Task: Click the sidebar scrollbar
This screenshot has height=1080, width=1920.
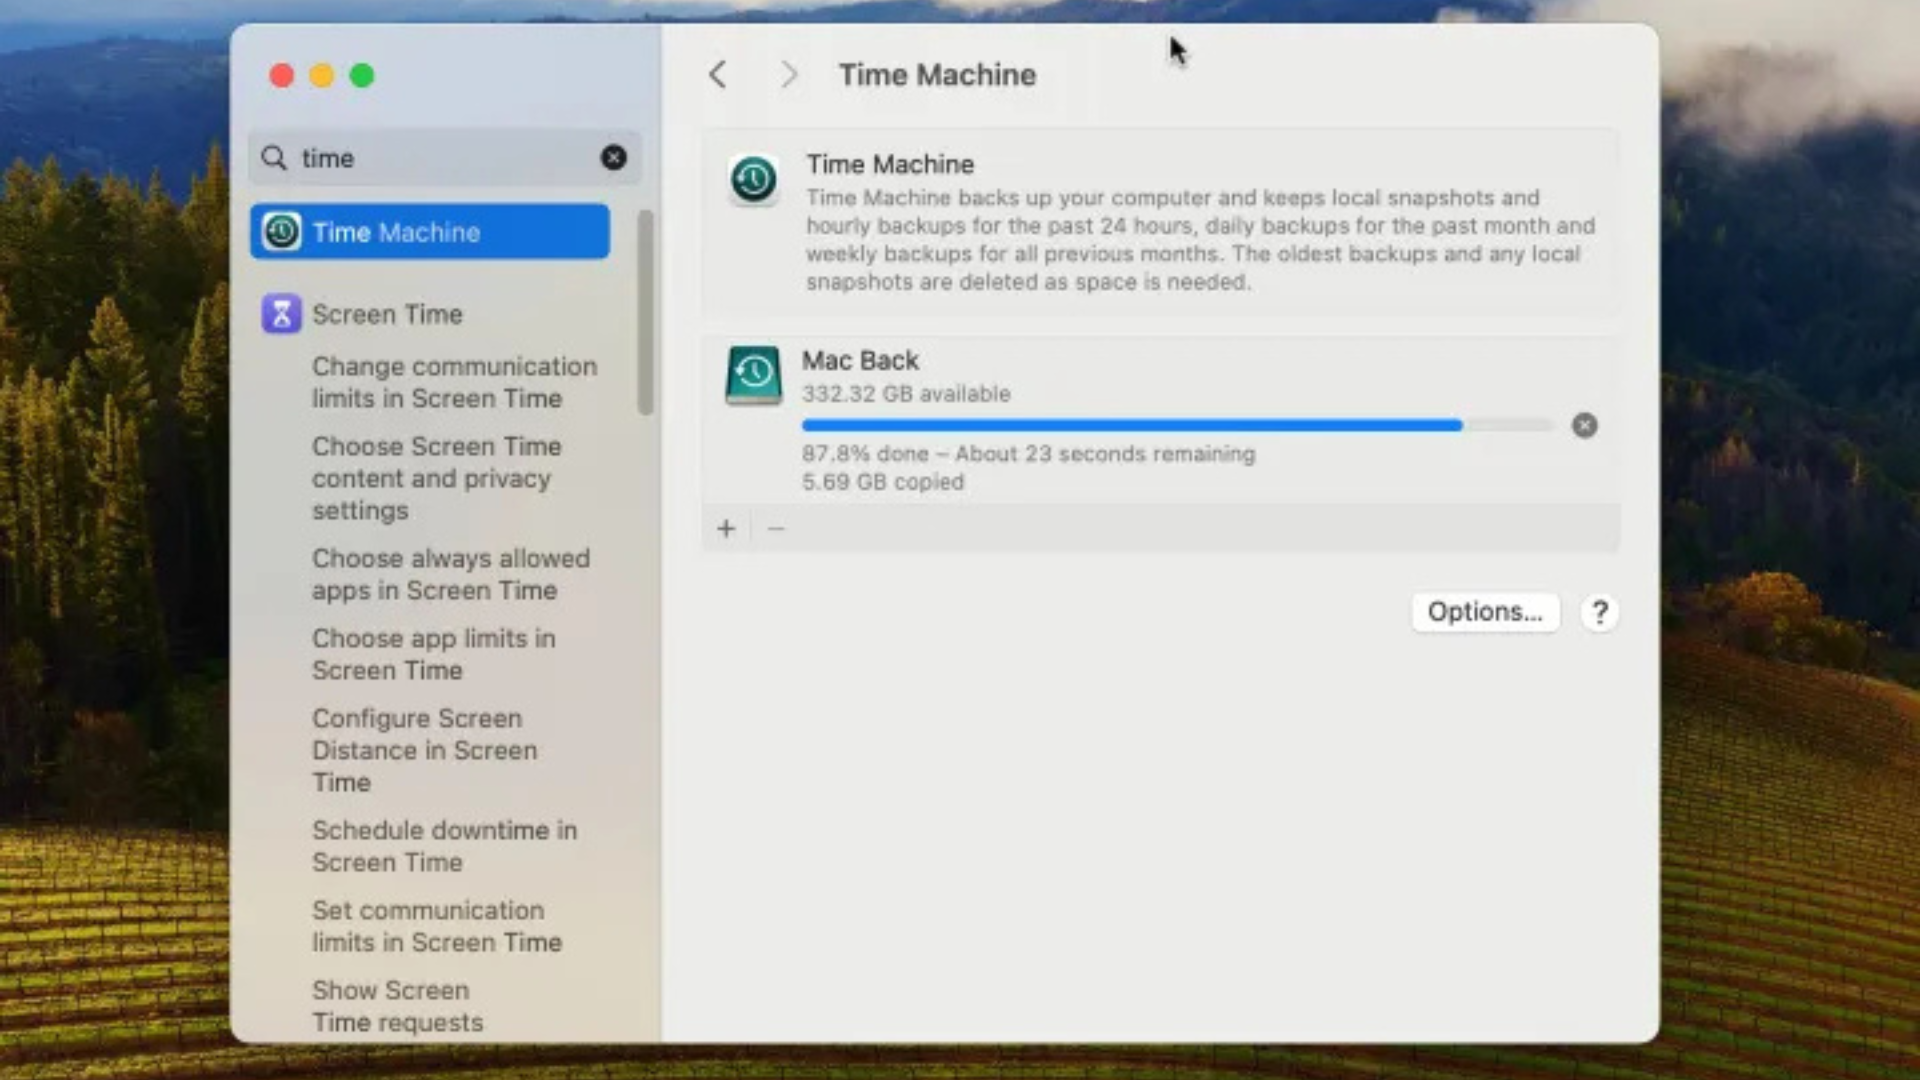Action: [645, 312]
